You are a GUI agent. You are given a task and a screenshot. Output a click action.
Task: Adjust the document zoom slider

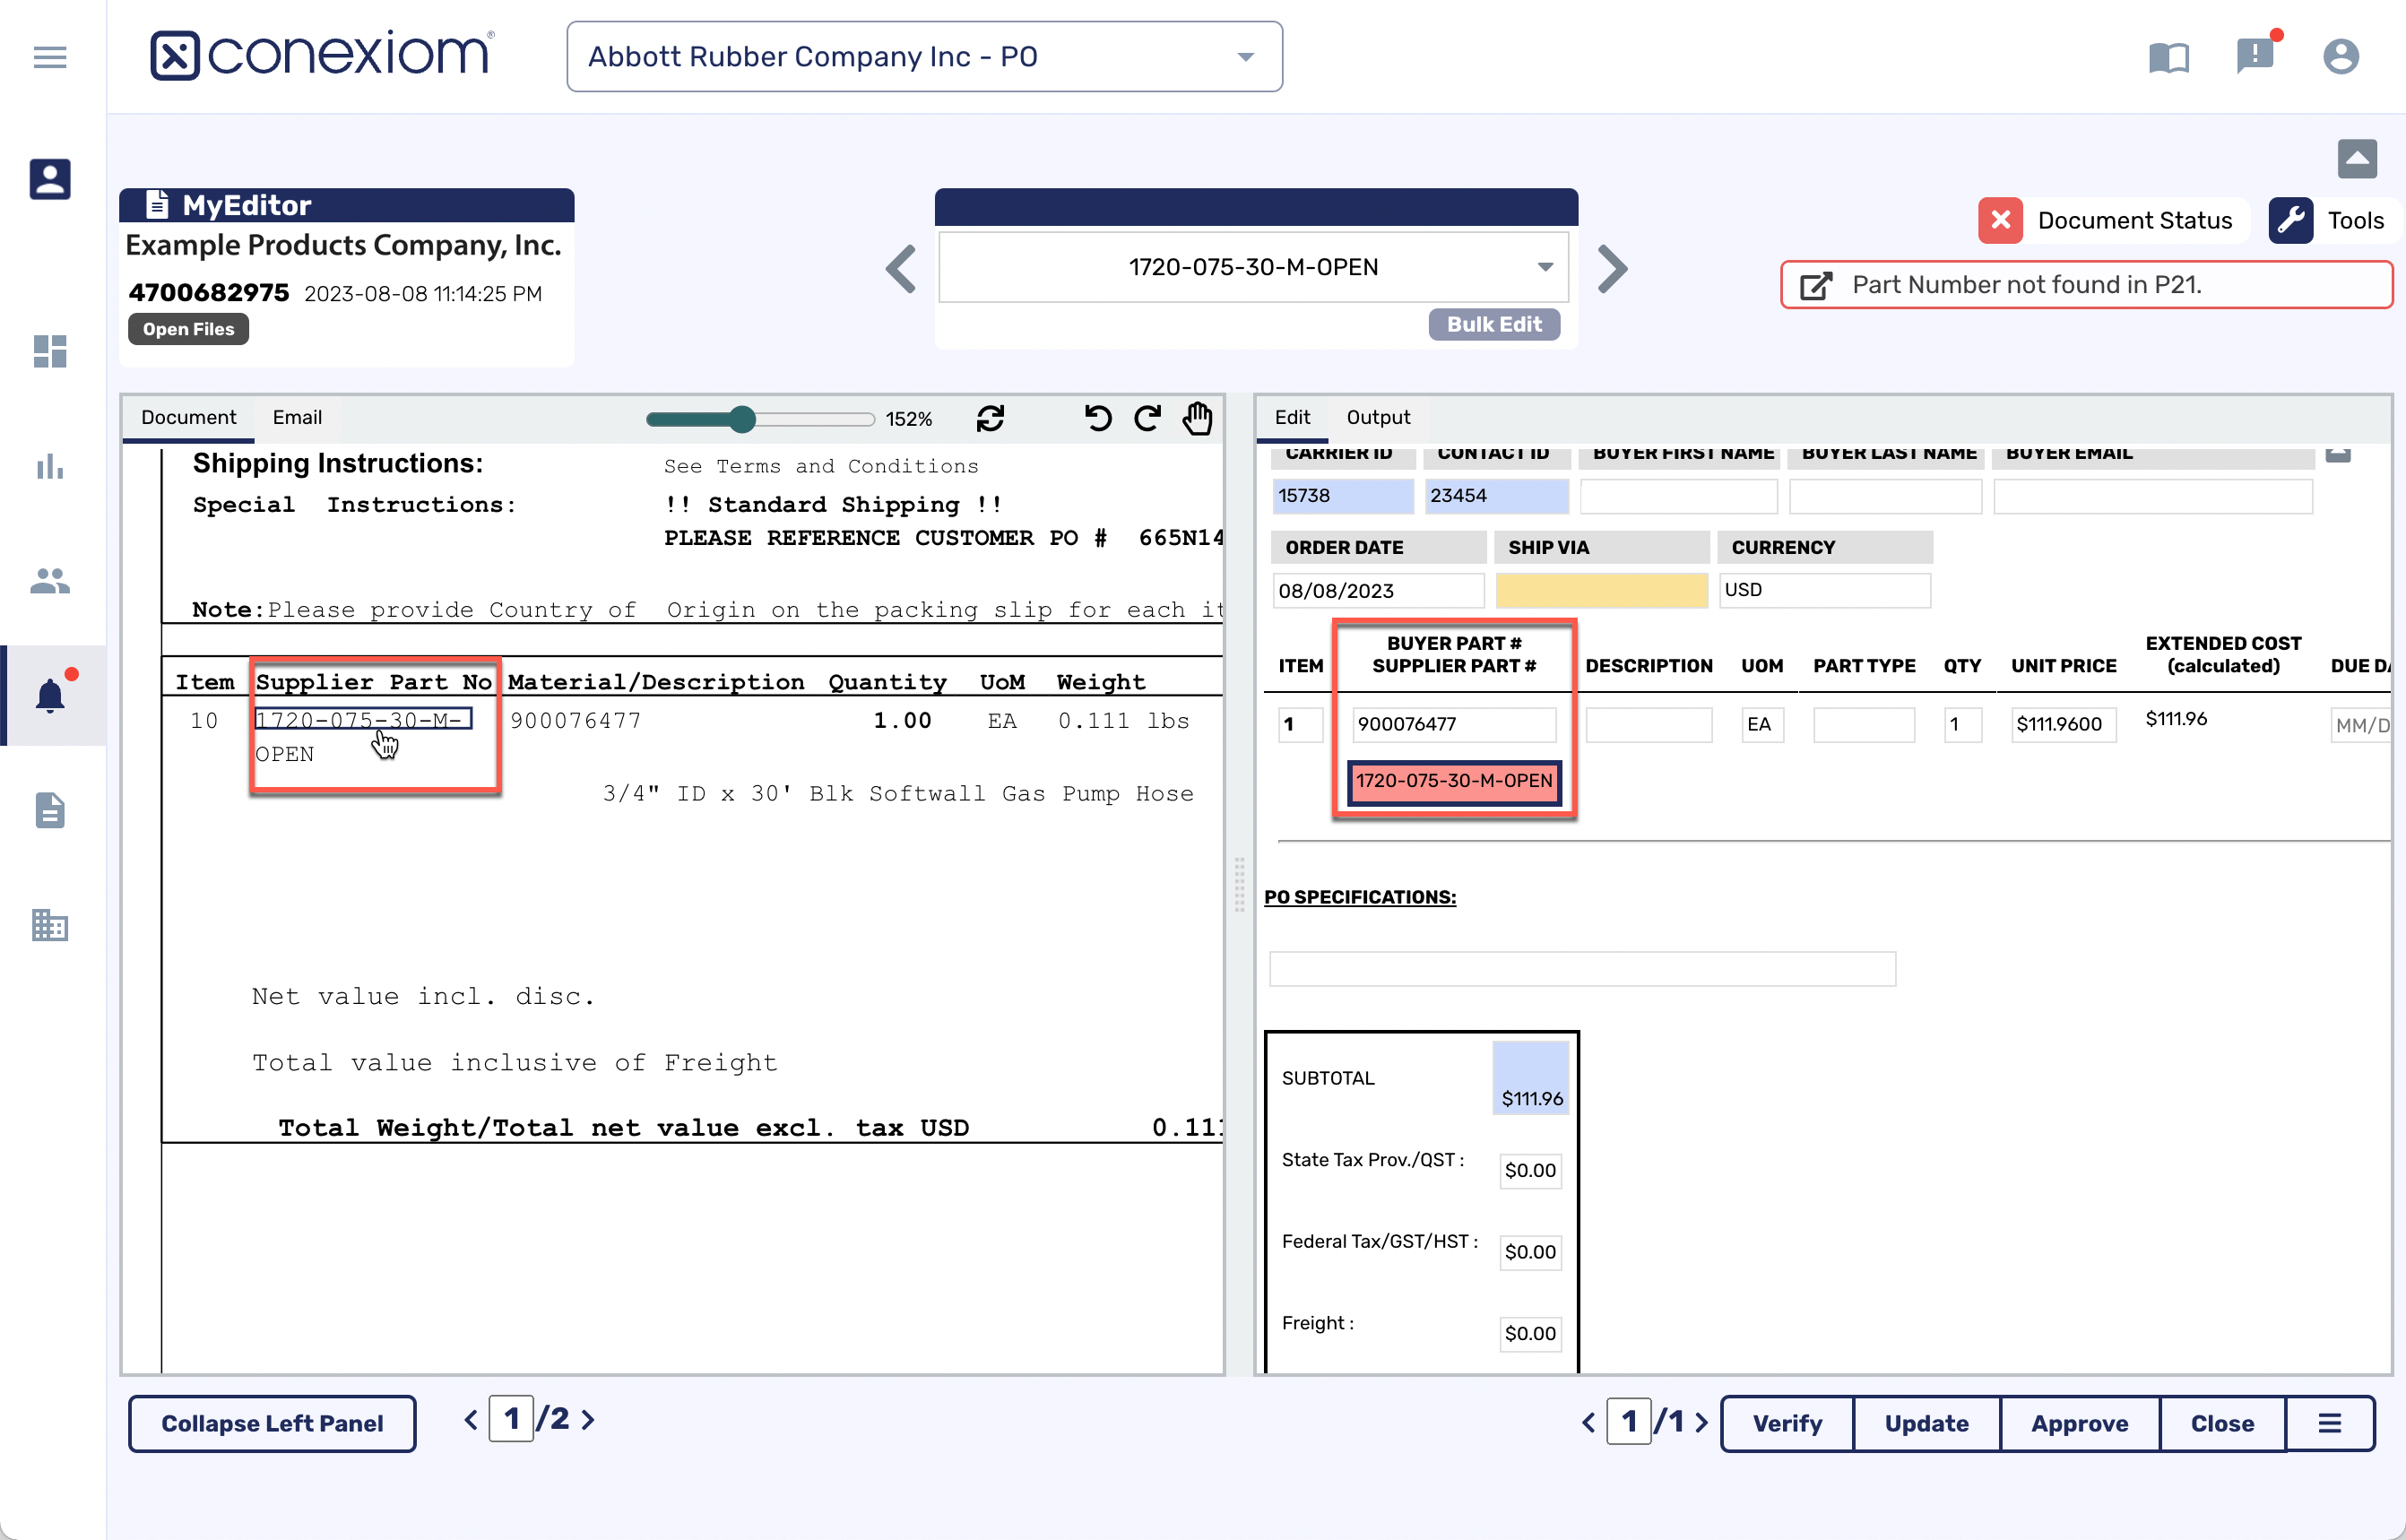(x=744, y=419)
